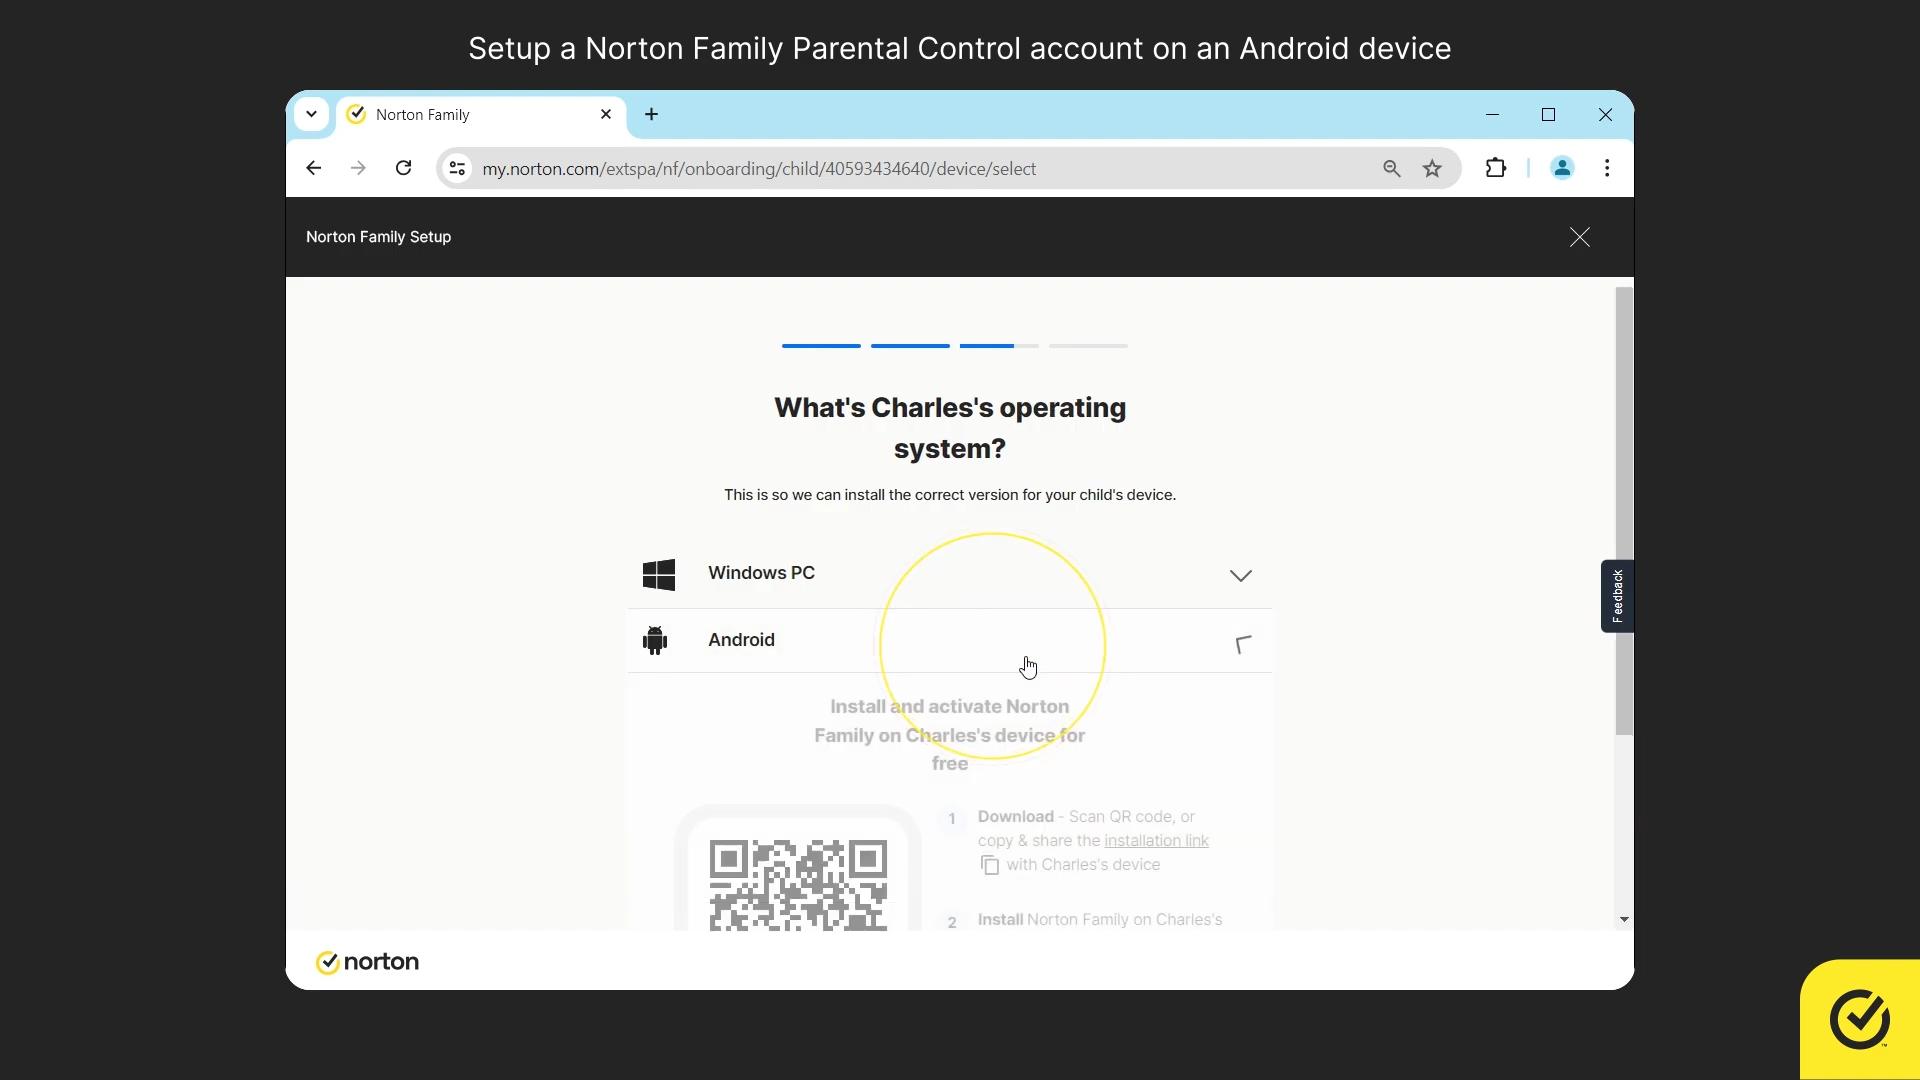The width and height of the screenshot is (1920, 1080).
Task: Open site information icon in address bar
Action: click(458, 168)
